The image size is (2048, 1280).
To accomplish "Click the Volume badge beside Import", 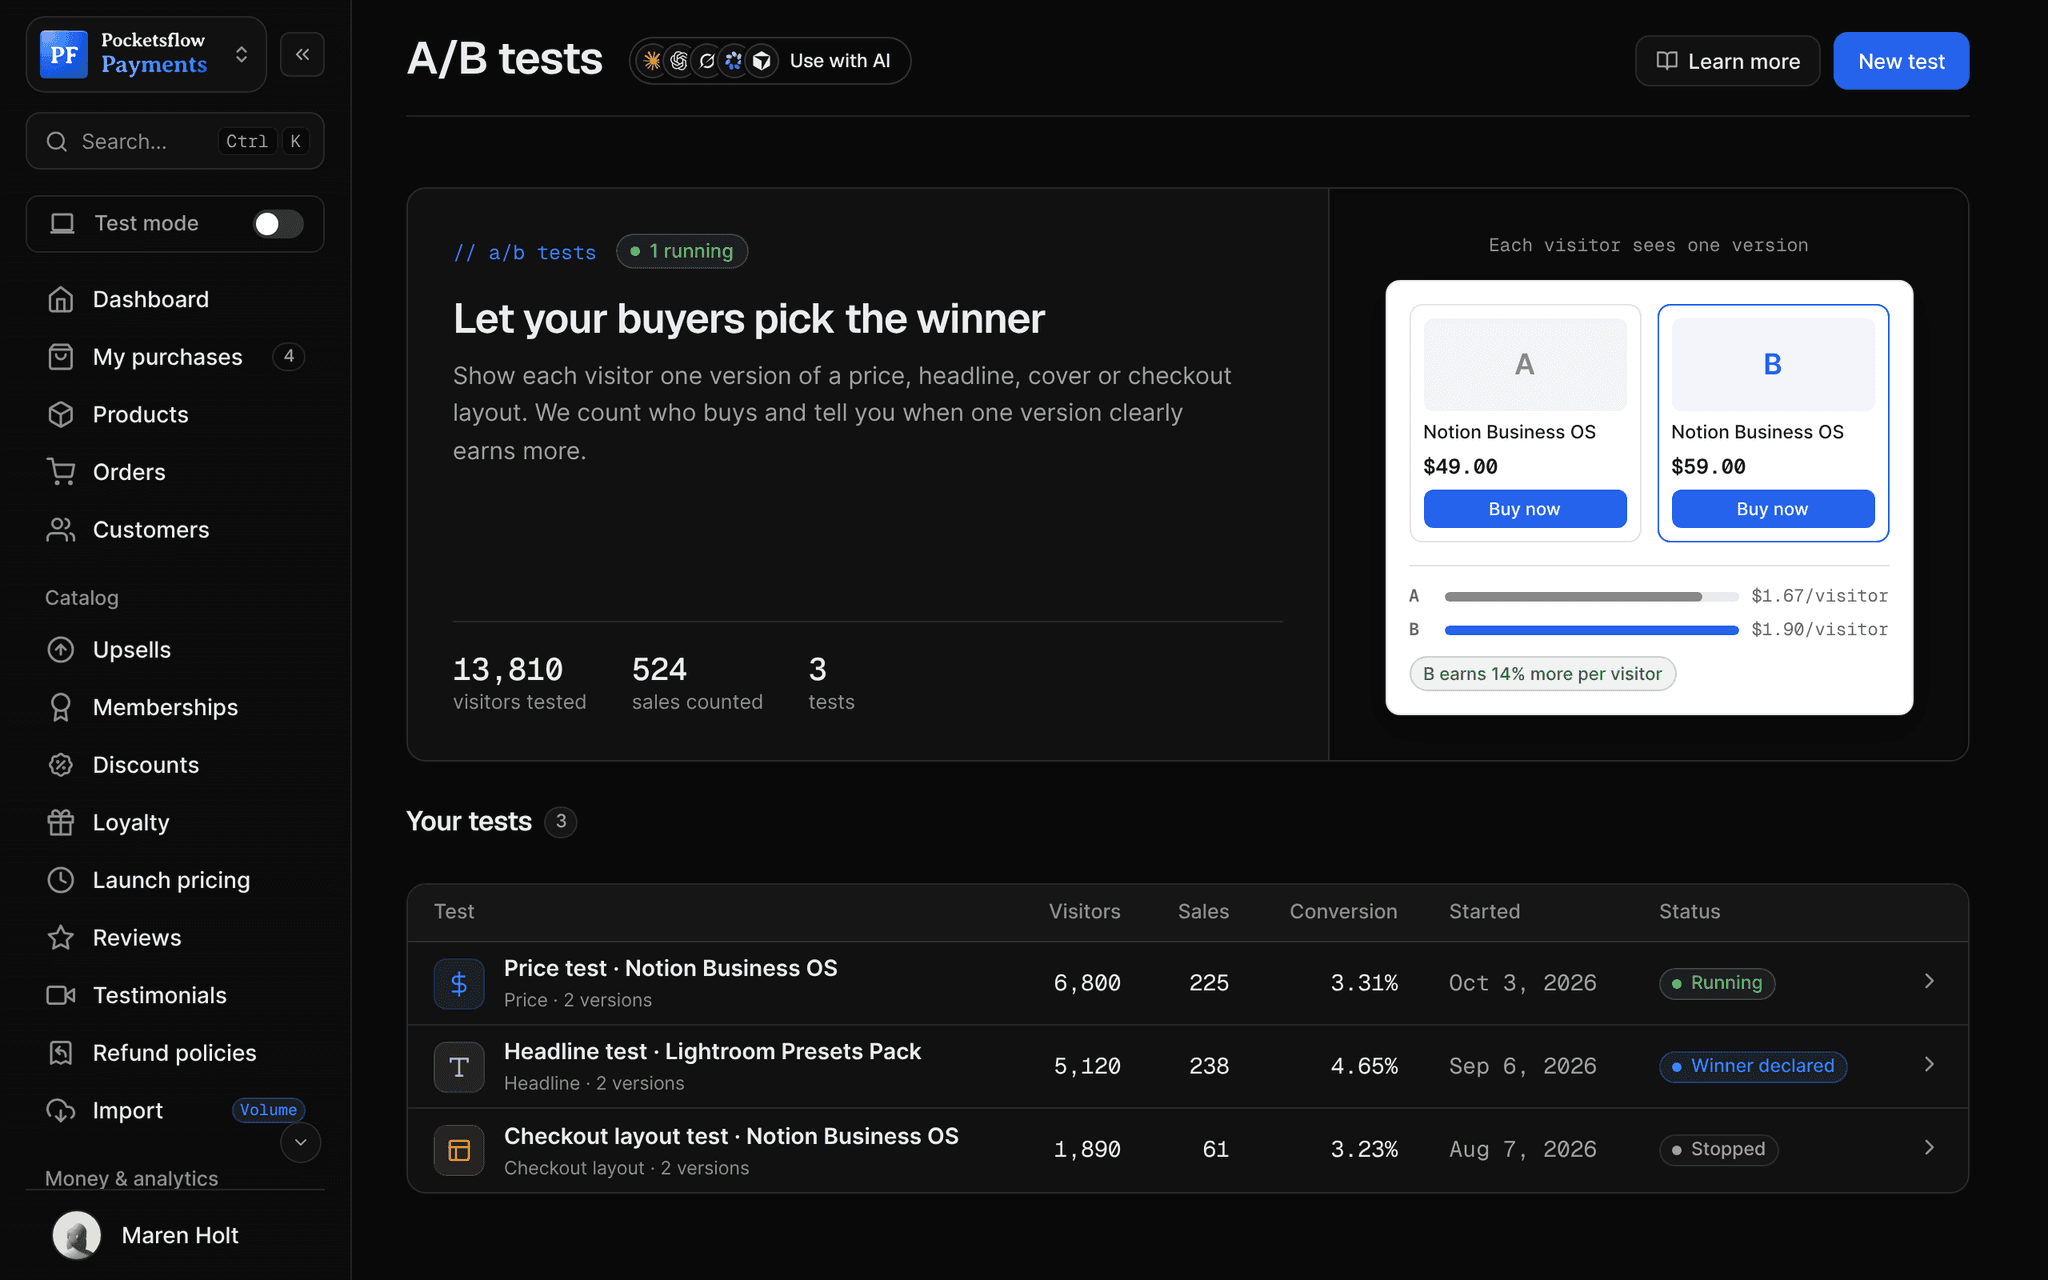I will (268, 1110).
